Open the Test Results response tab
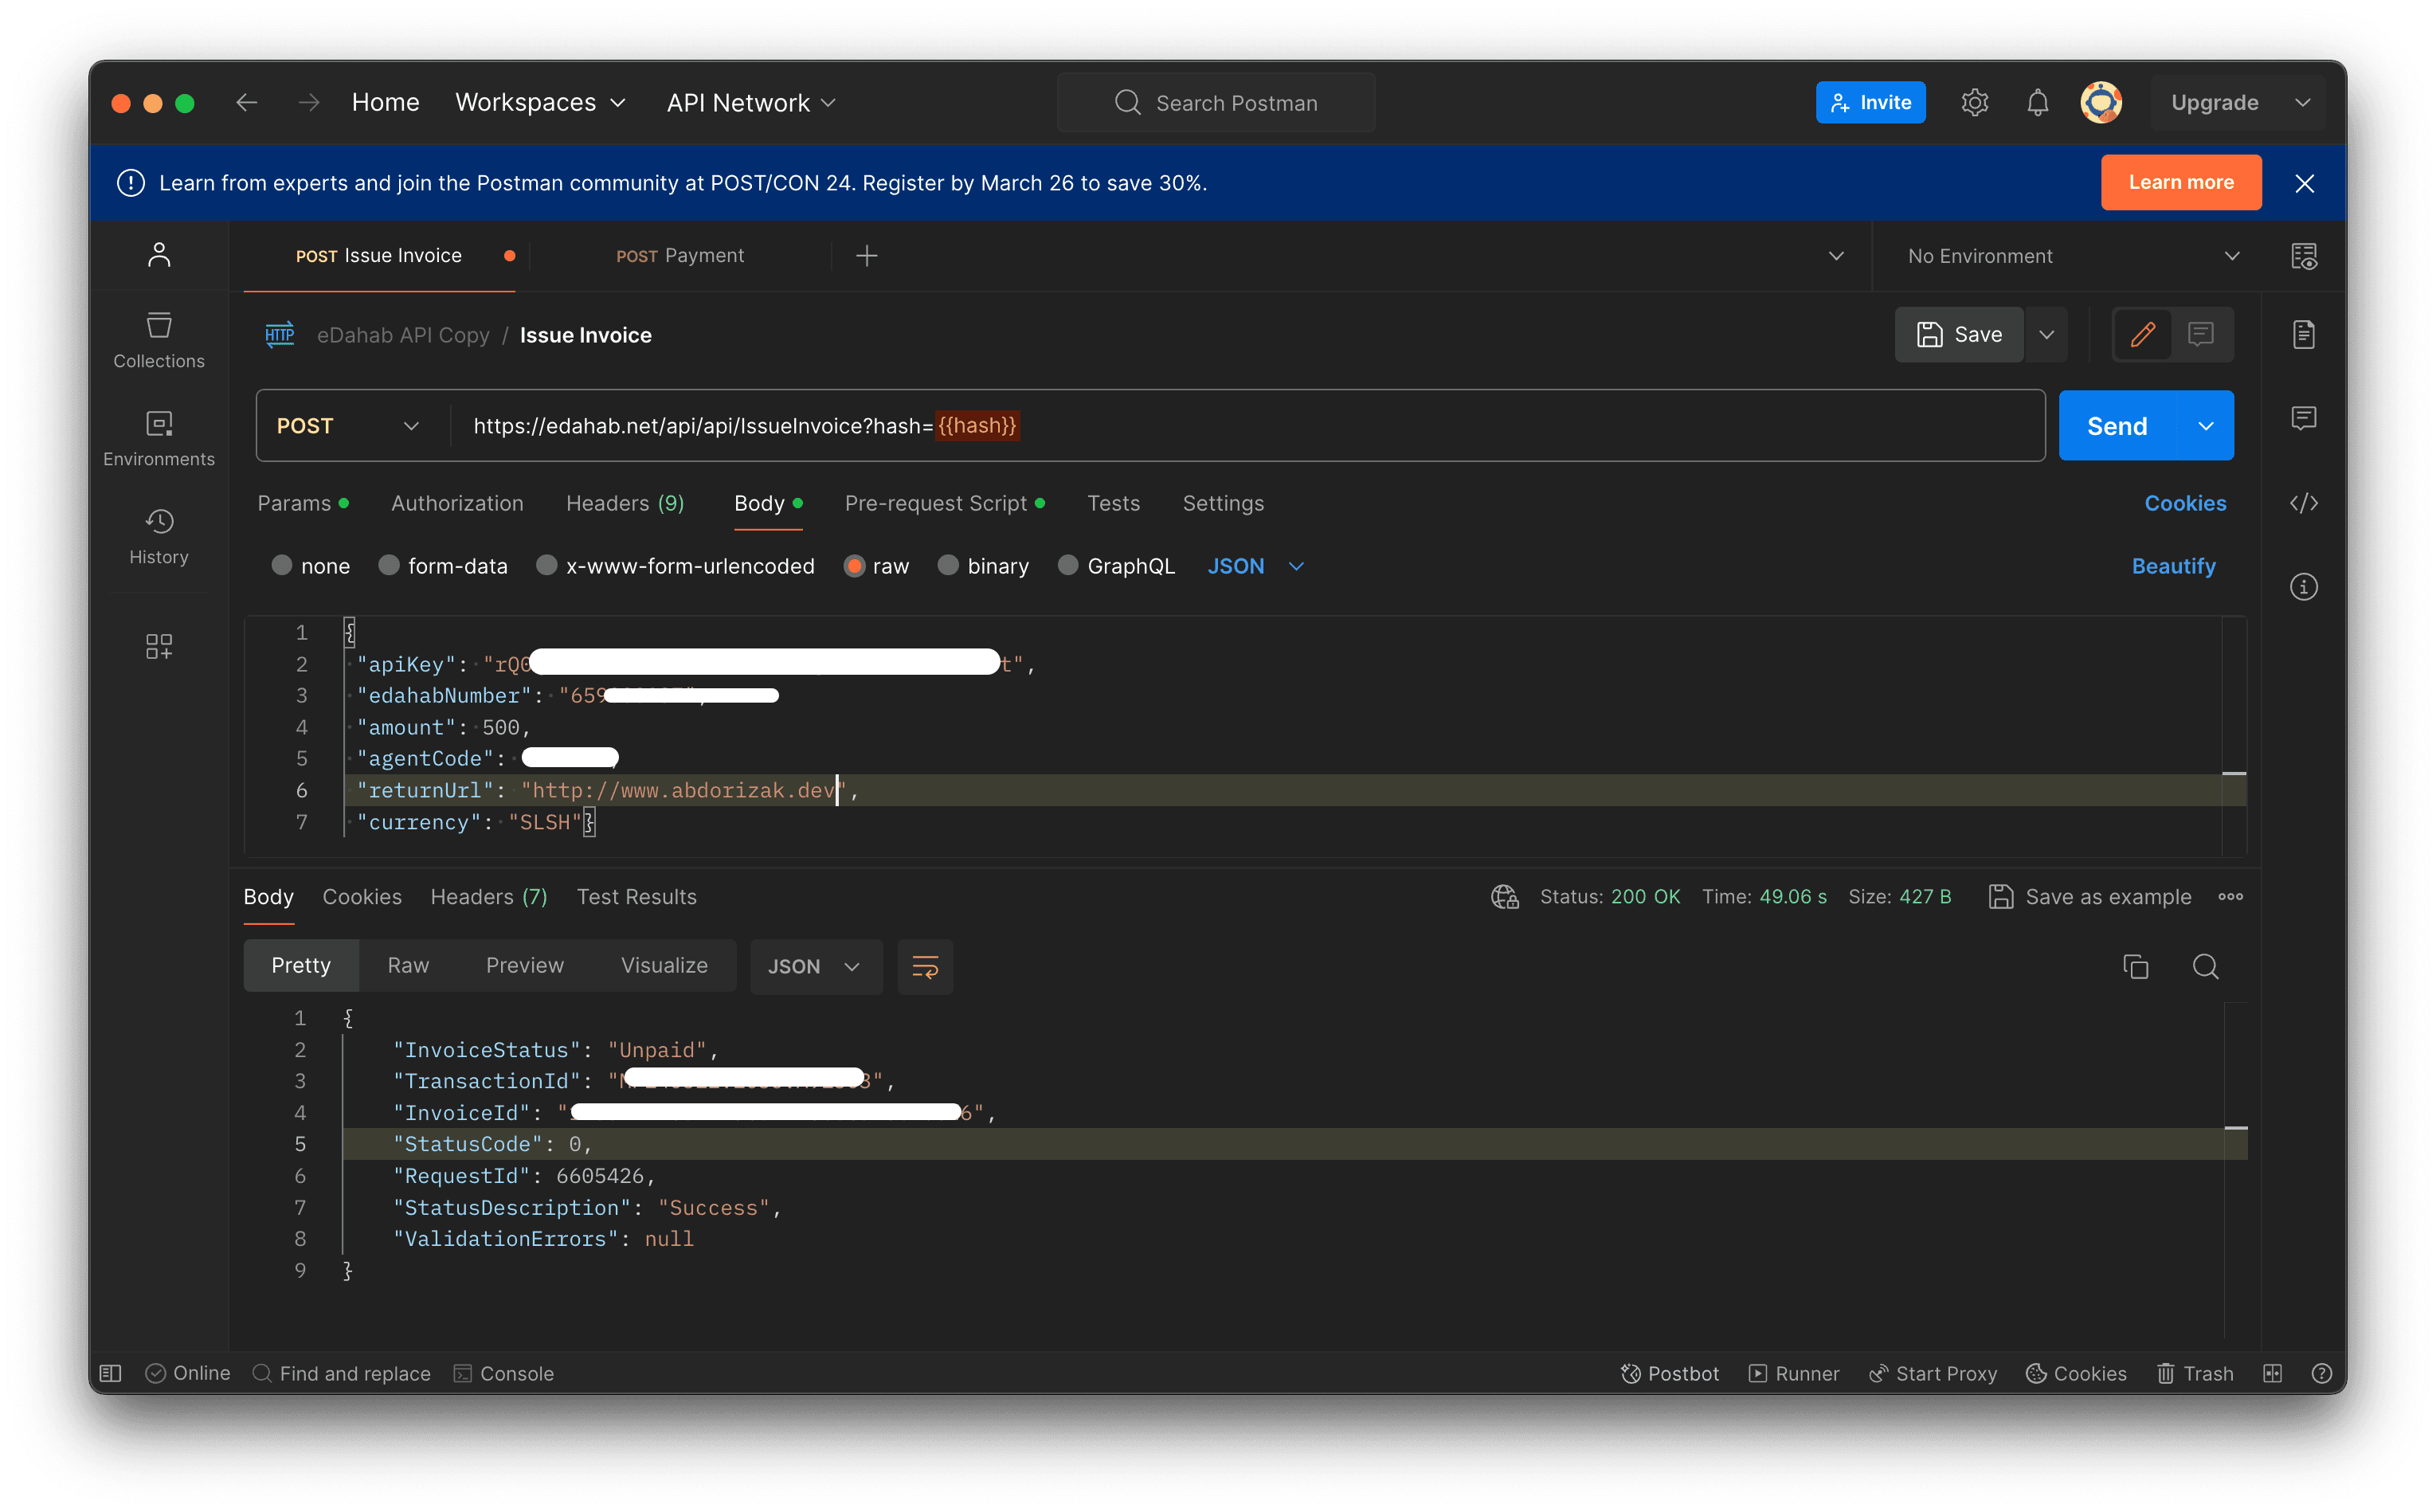This screenshot has width=2436, height=1512. coord(636,897)
